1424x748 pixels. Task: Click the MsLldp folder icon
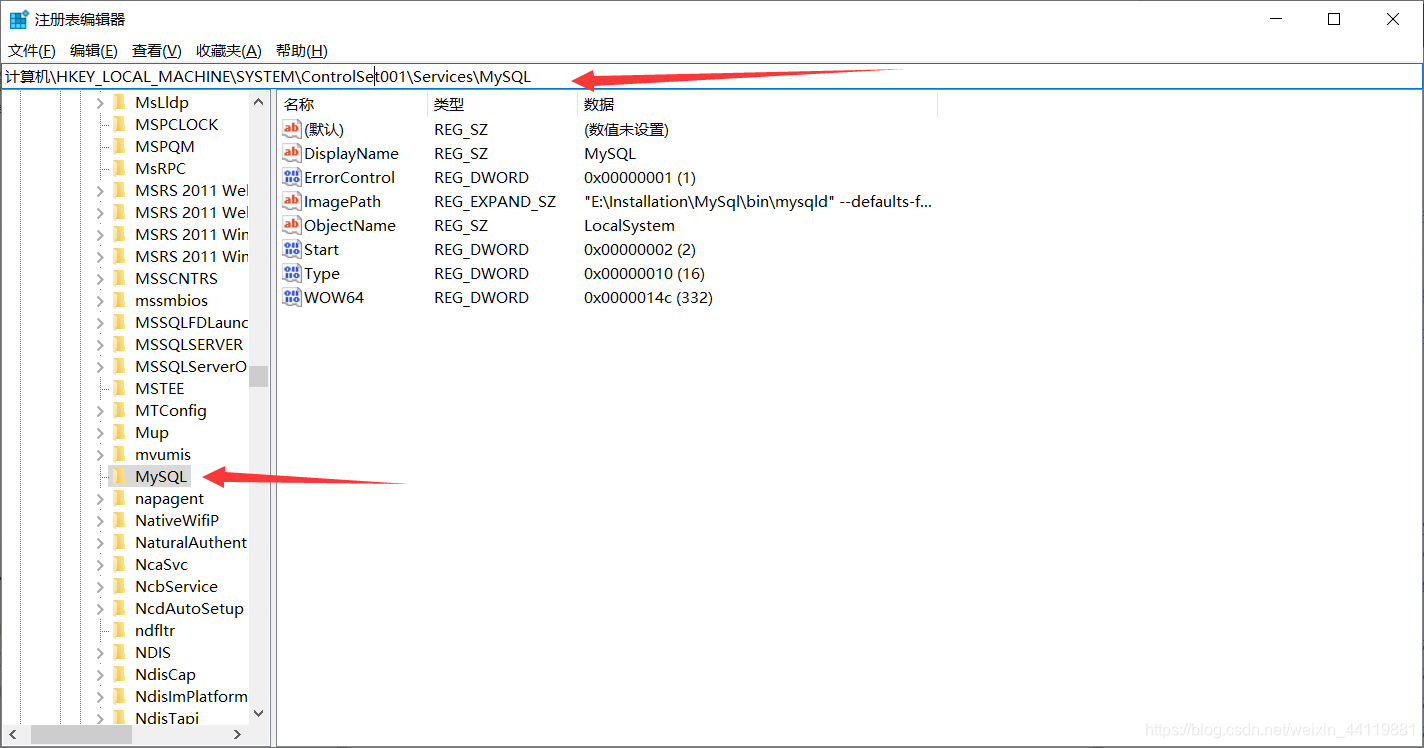[x=119, y=102]
